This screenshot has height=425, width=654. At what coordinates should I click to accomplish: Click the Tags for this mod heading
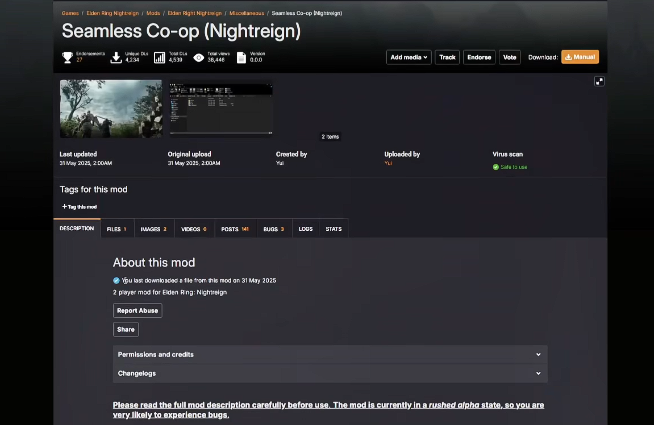[x=93, y=189]
